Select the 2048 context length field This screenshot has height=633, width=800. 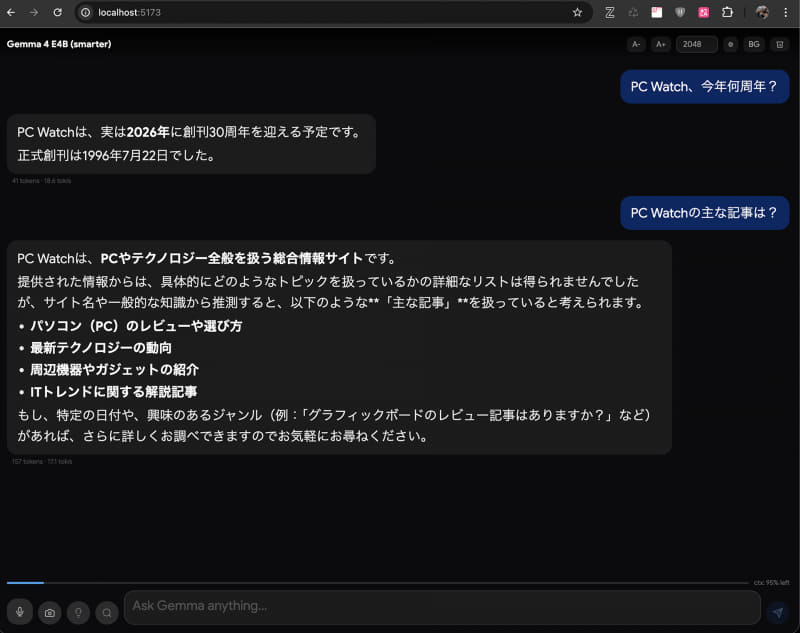(696, 44)
